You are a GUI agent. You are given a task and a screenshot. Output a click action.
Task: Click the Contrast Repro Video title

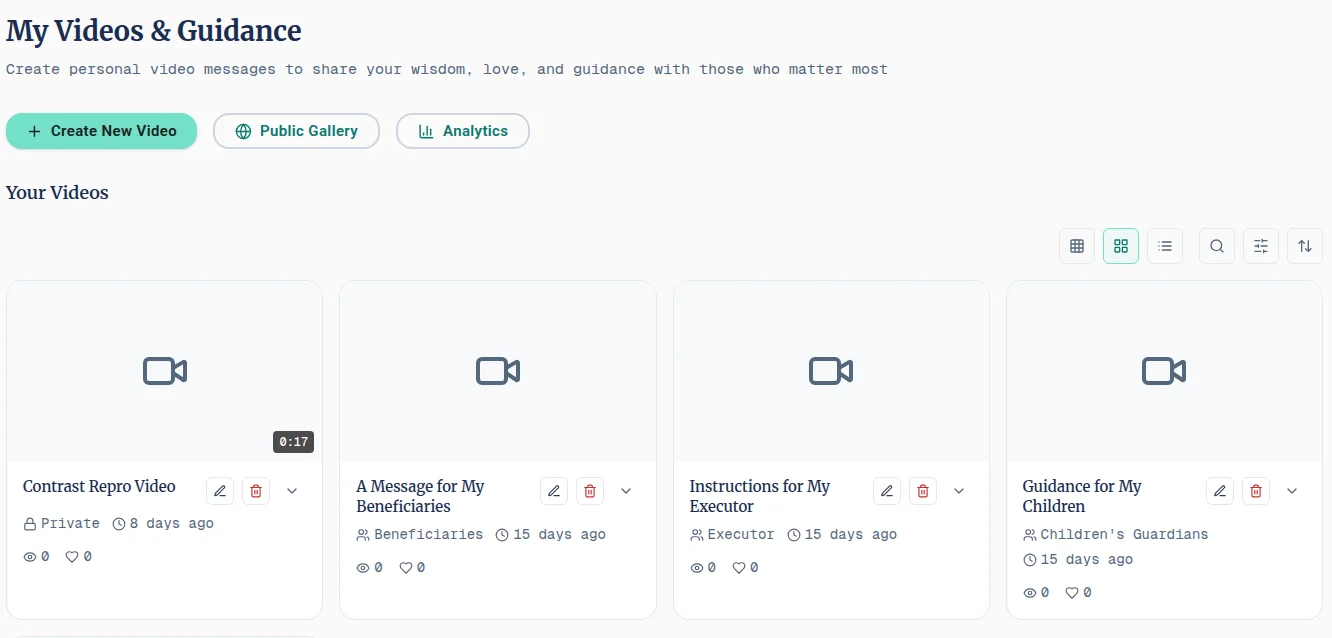click(x=99, y=487)
